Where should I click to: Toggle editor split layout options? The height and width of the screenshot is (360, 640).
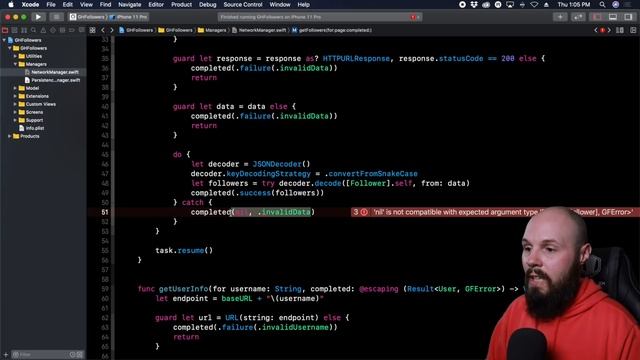coord(620,30)
